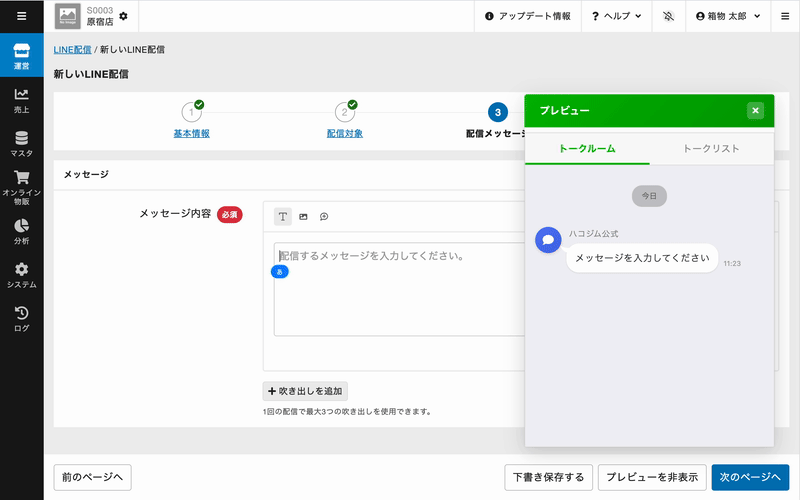
Task: Open システム gear settings in sidebar
Action: [x=21, y=275]
